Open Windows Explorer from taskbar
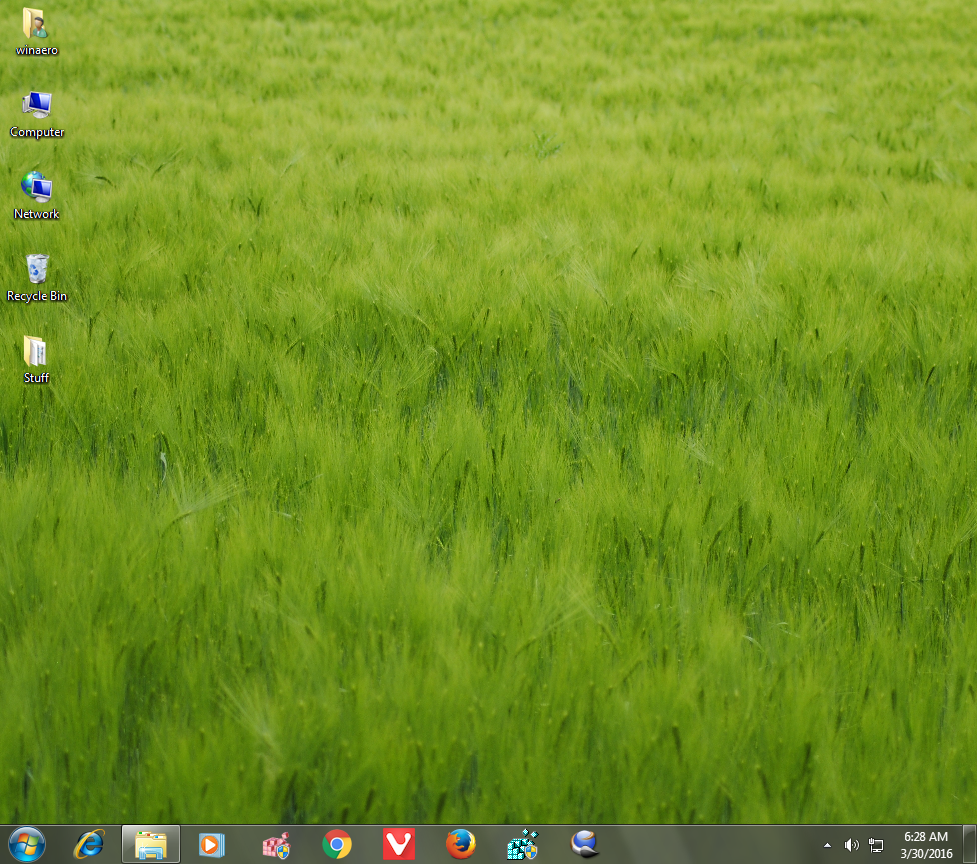Screen dimensions: 977x864 pyautogui.click(x=151, y=845)
